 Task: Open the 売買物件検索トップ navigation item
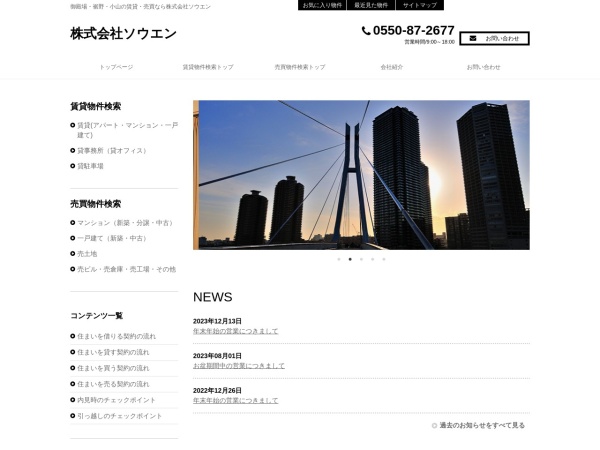(300, 67)
